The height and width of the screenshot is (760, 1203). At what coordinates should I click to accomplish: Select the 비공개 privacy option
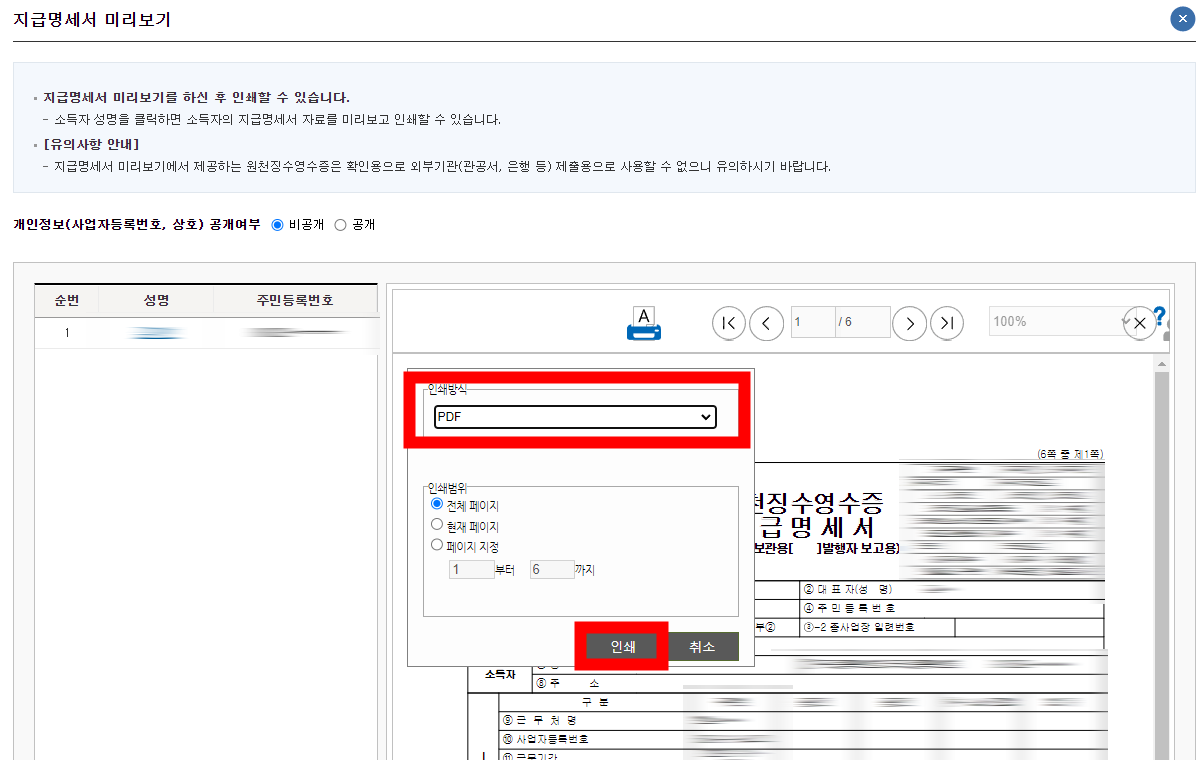pos(277,224)
